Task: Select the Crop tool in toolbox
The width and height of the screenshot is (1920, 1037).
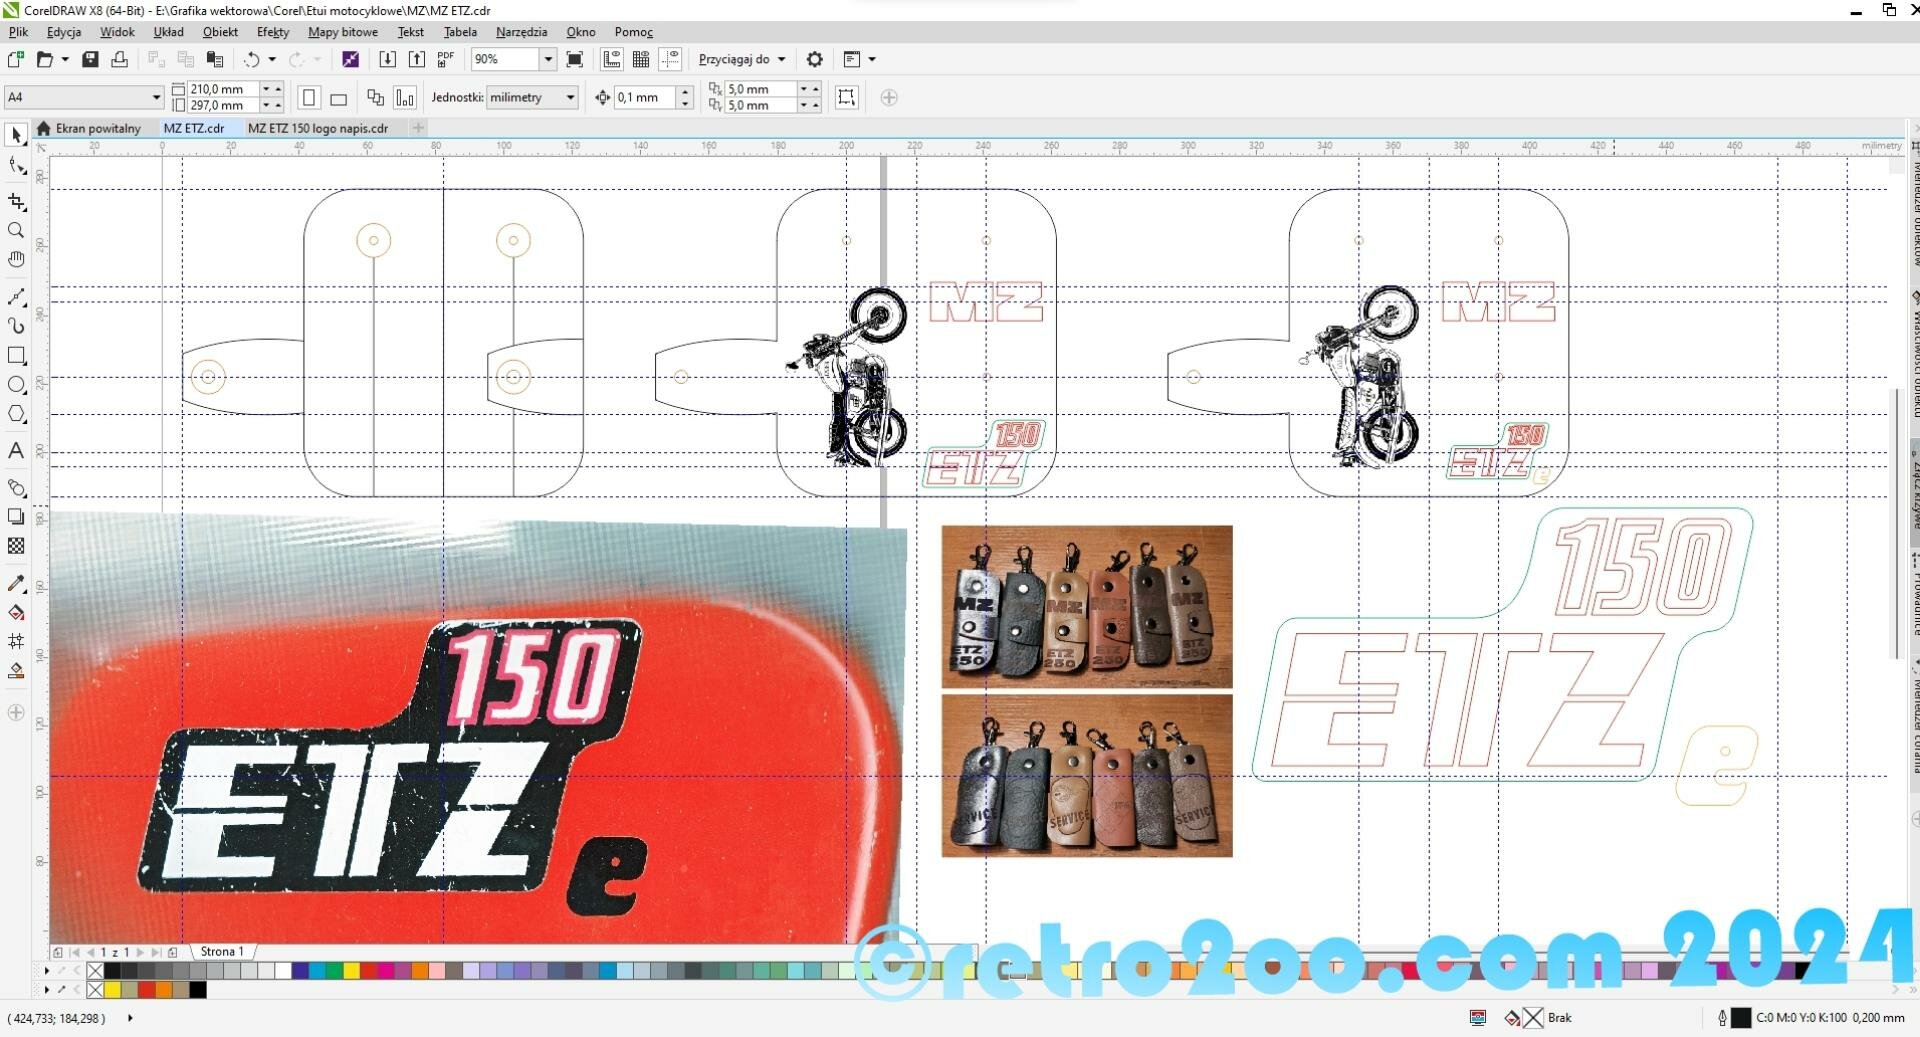Action: tap(16, 201)
